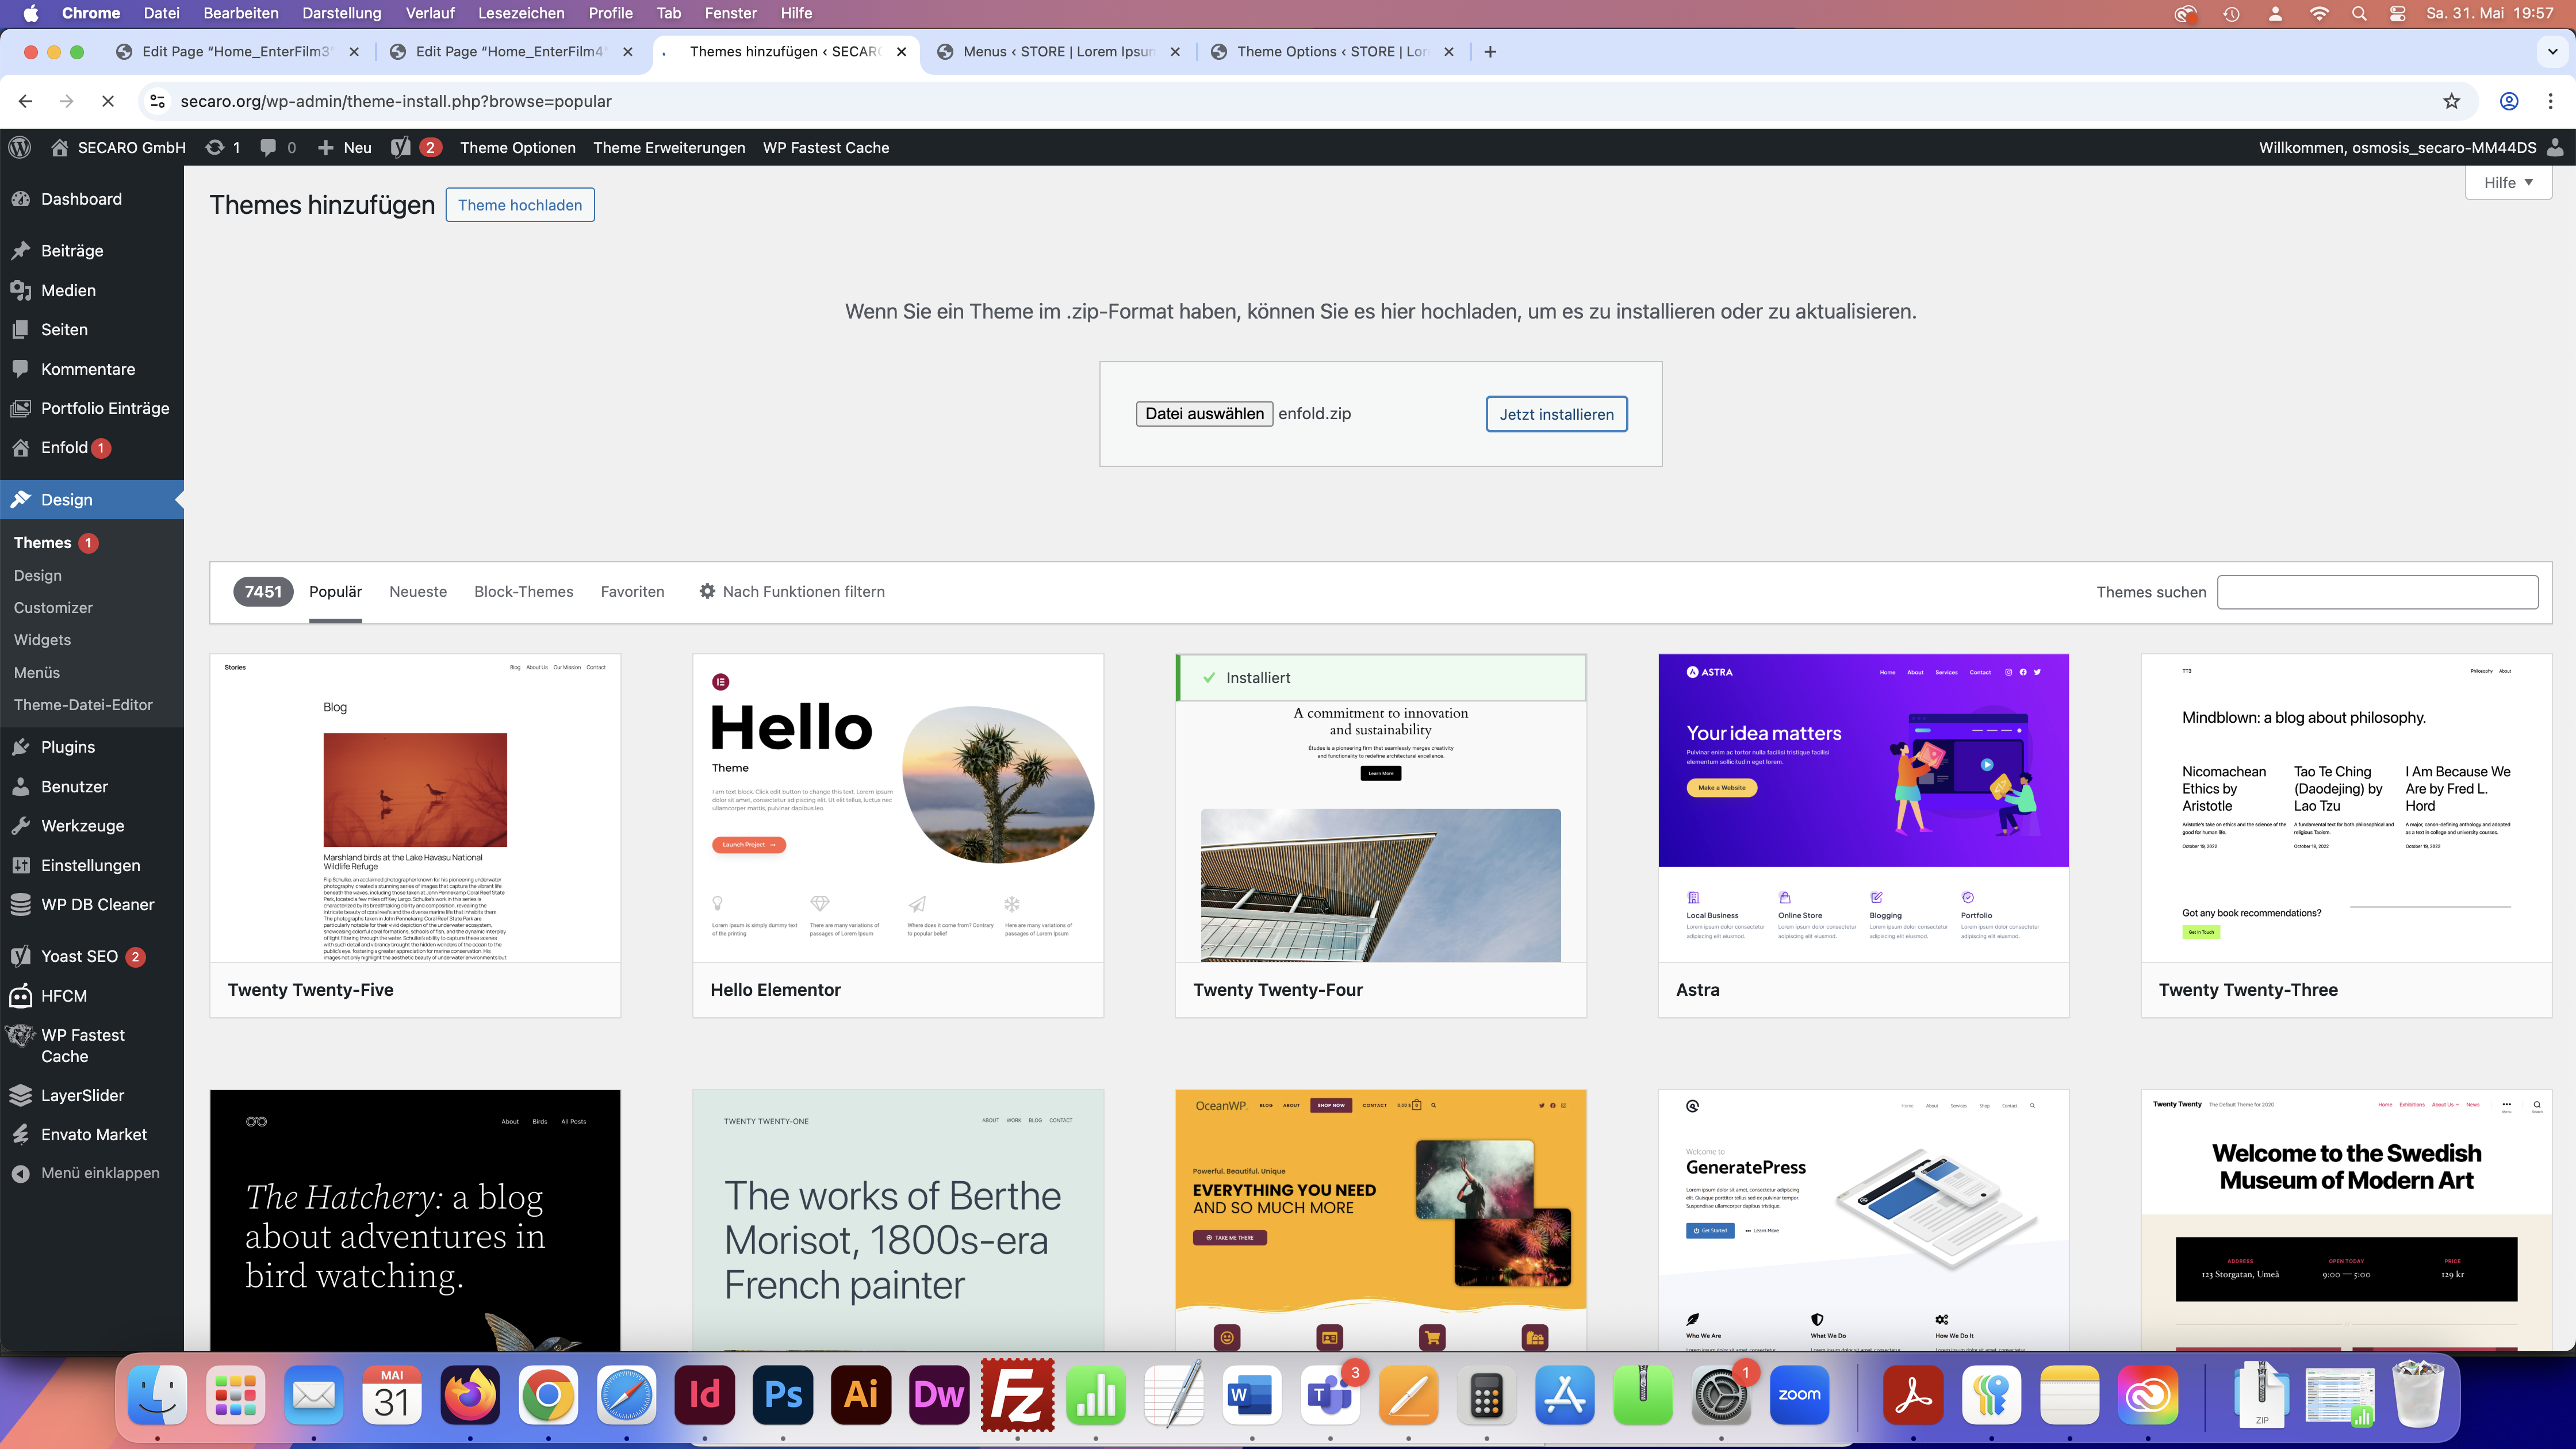The image size is (2576, 1449).
Task: Open InDesign from the dock
Action: [x=705, y=1394]
